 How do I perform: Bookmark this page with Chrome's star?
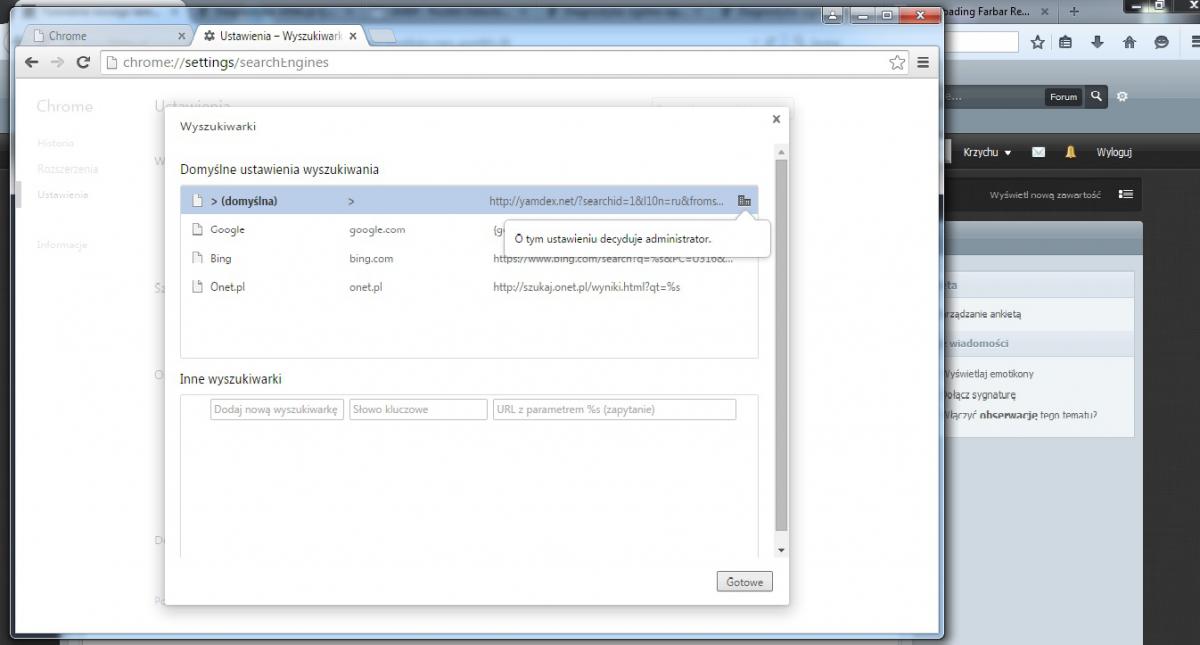(897, 62)
